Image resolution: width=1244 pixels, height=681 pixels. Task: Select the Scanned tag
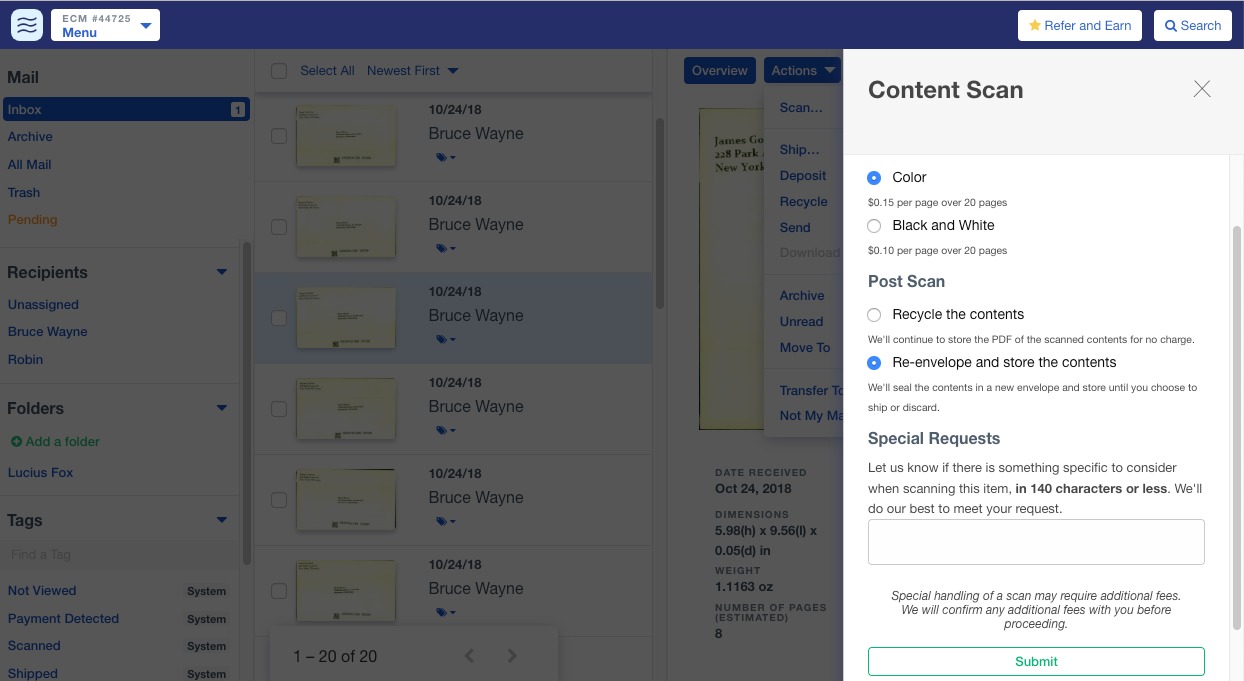[x=34, y=645]
